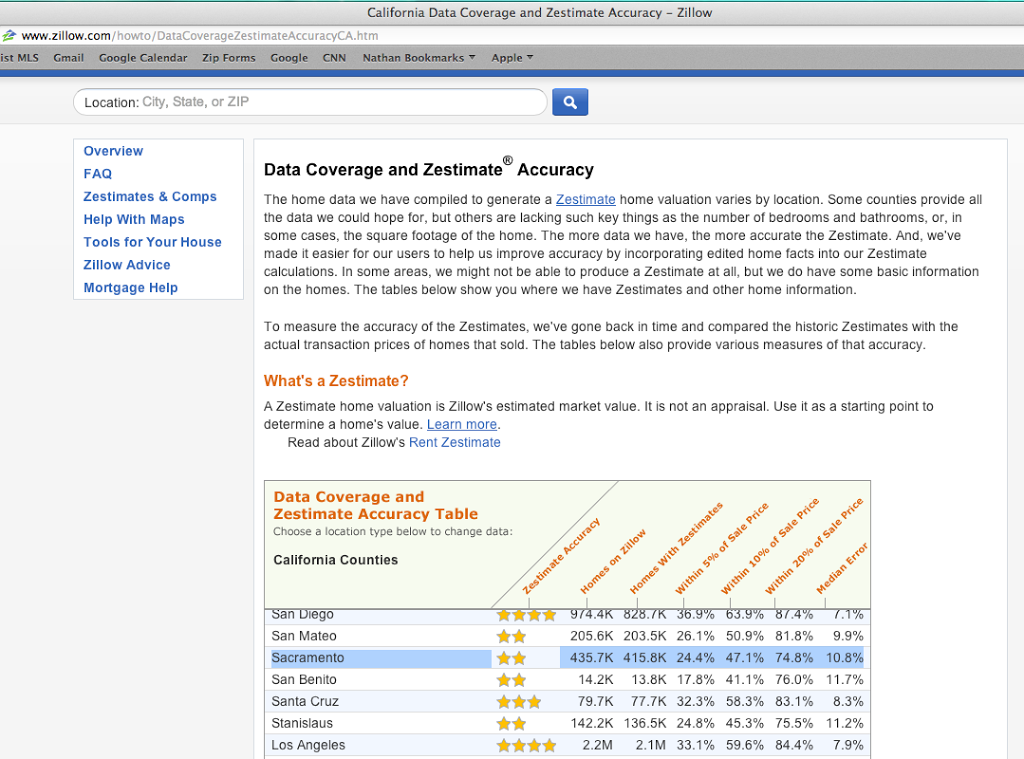Viewport: 1024px width, 759px height.
Task: Follow the Zestimate link in the paragraph
Action: coord(585,200)
